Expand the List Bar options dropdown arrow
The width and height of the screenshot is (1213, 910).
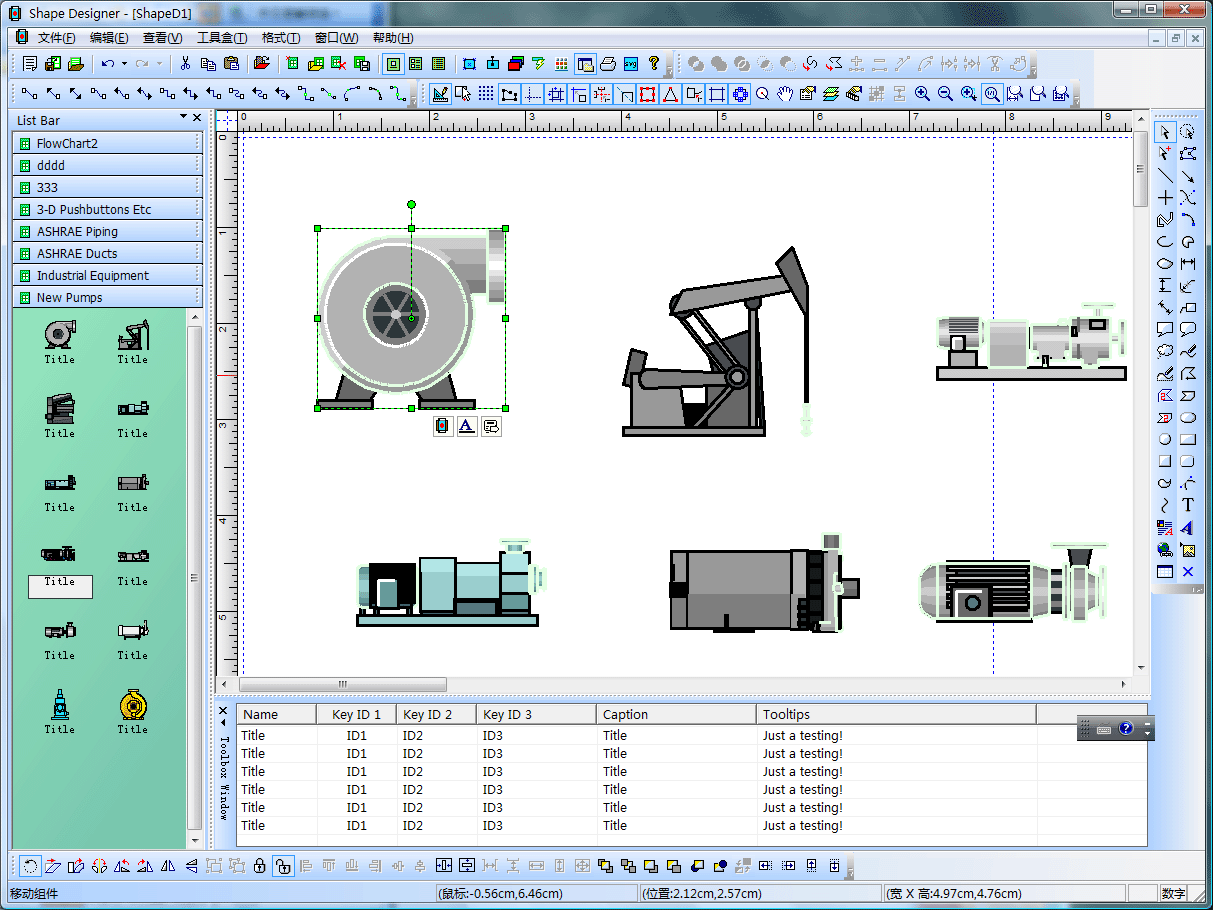click(x=183, y=118)
